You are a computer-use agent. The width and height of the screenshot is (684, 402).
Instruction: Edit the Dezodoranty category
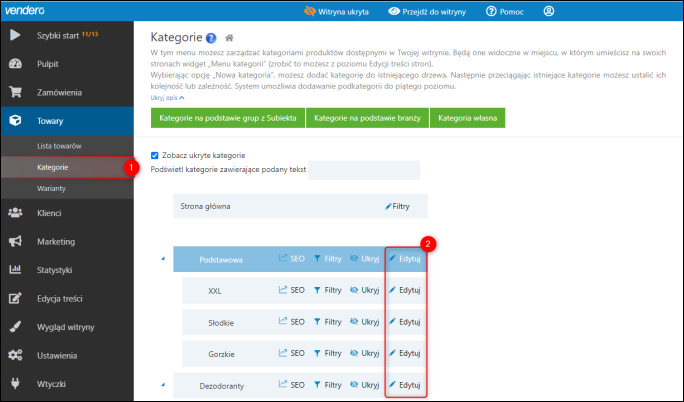tap(405, 385)
